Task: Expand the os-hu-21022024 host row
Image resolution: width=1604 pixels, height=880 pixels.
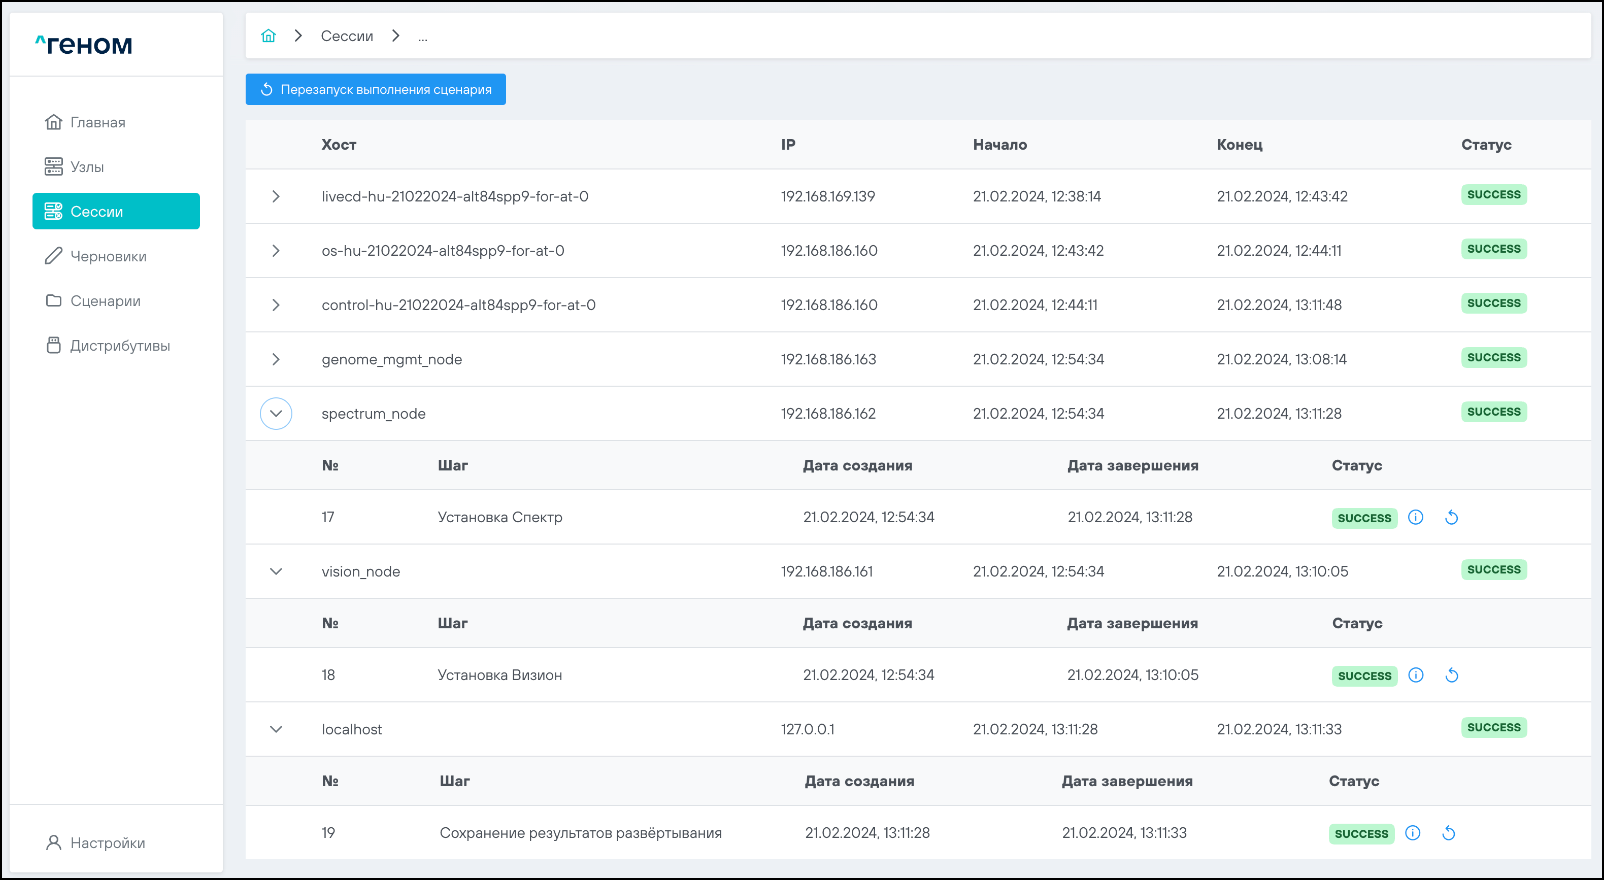Action: pos(276,251)
